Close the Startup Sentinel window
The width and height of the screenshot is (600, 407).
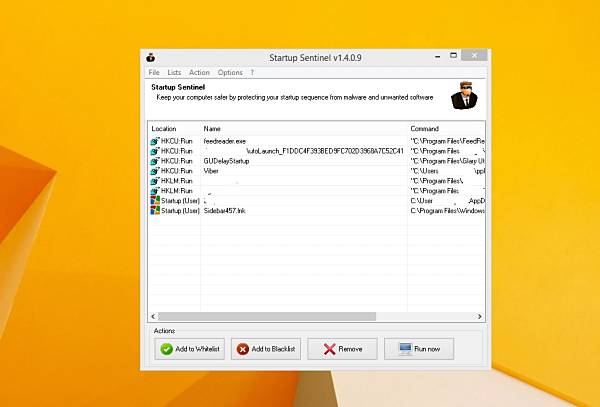(x=474, y=55)
